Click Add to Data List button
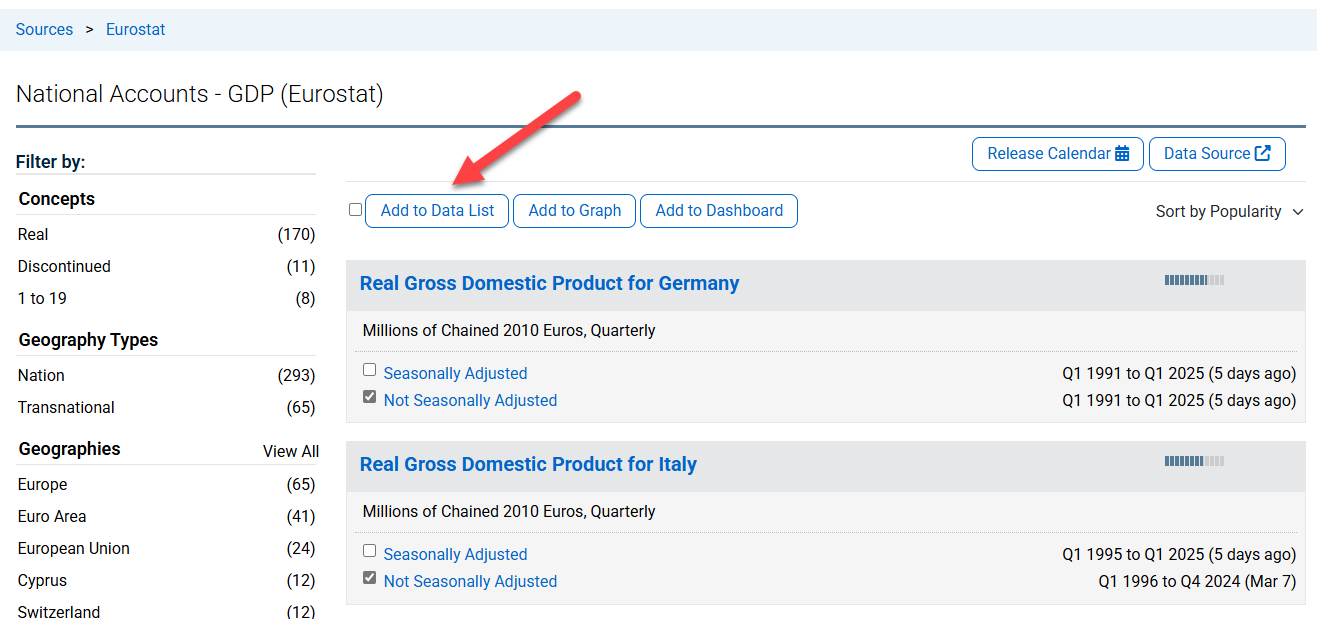 (x=437, y=211)
